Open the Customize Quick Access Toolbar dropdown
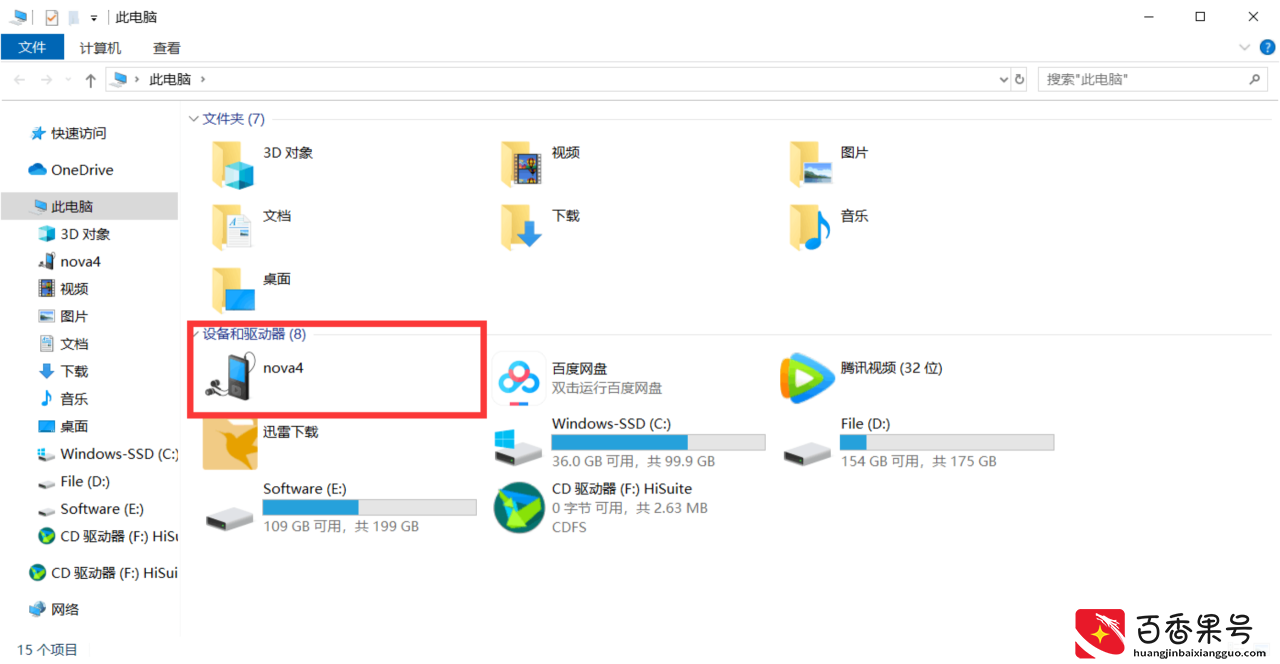 [93, 18]
